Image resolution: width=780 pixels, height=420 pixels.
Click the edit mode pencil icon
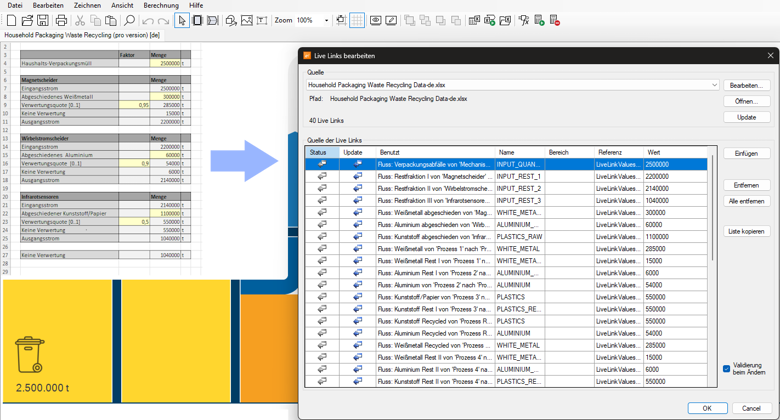(x=391, y=20)
